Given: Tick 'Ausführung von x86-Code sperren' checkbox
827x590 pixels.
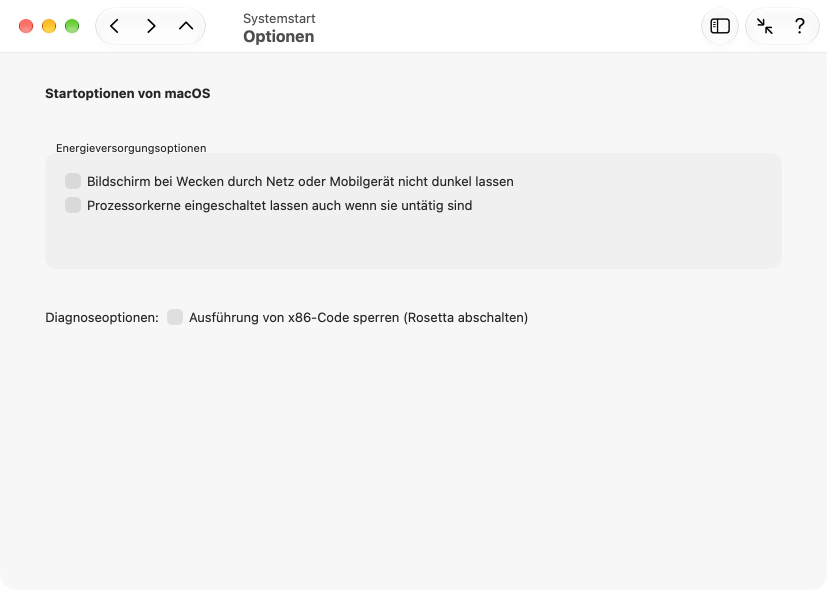Looking at the screenshot, I should point(175,317).
